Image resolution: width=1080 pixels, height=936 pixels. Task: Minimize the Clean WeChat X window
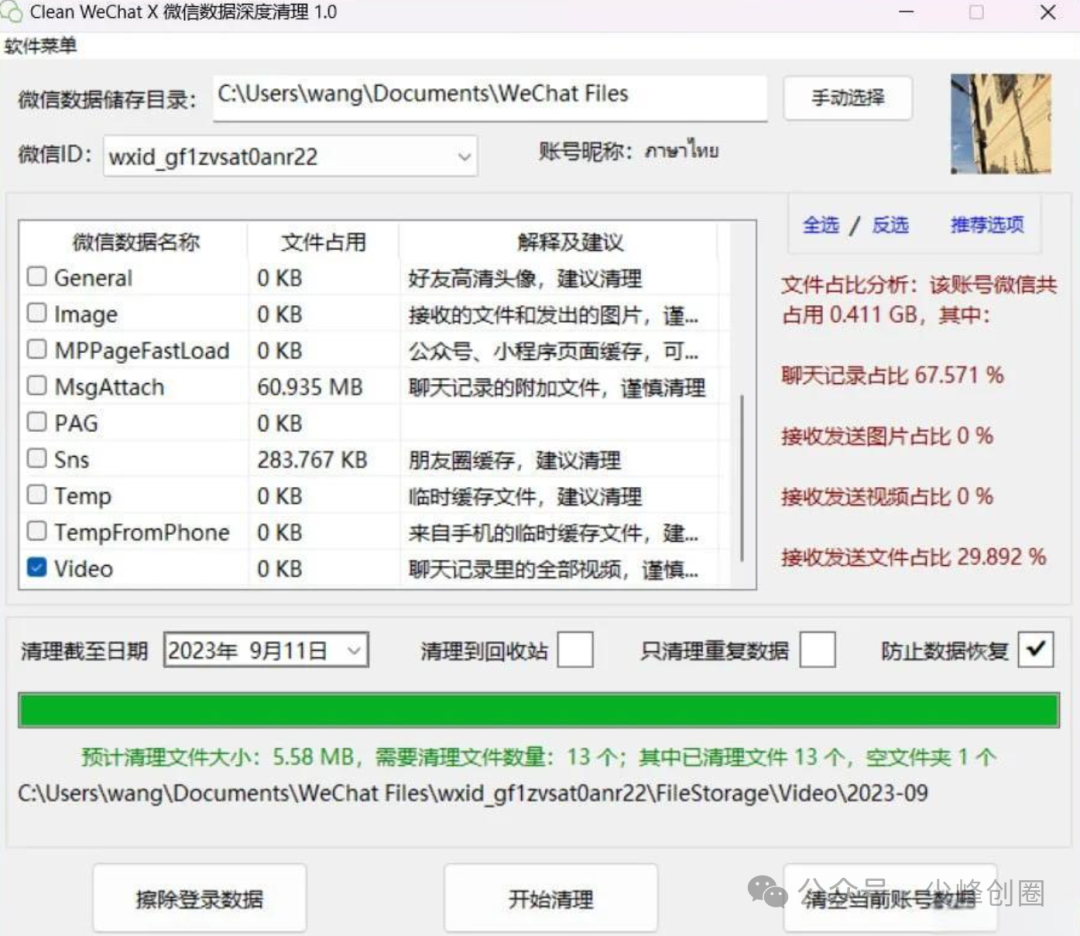tap(906, 12)
